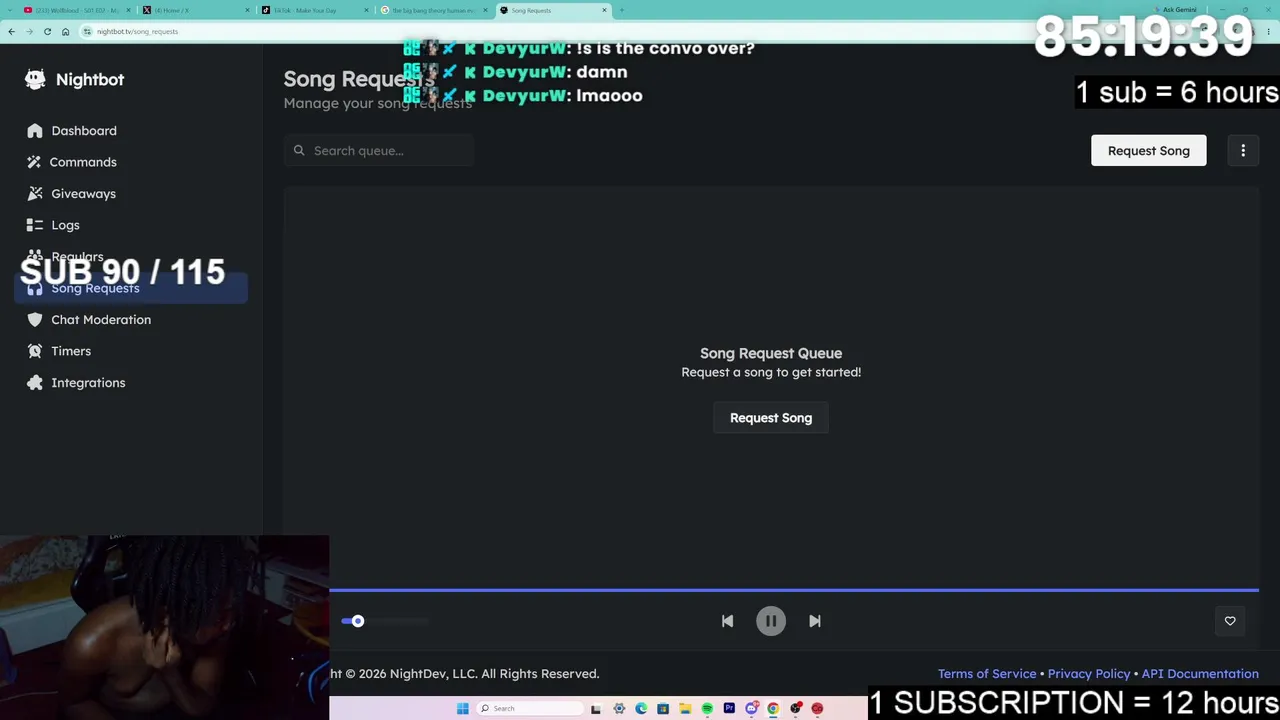Click the top-right Request Song button
Image resolution: width=1280 pixels, height=720 pixels.
pyautogui.click(x=1148, y=151)
